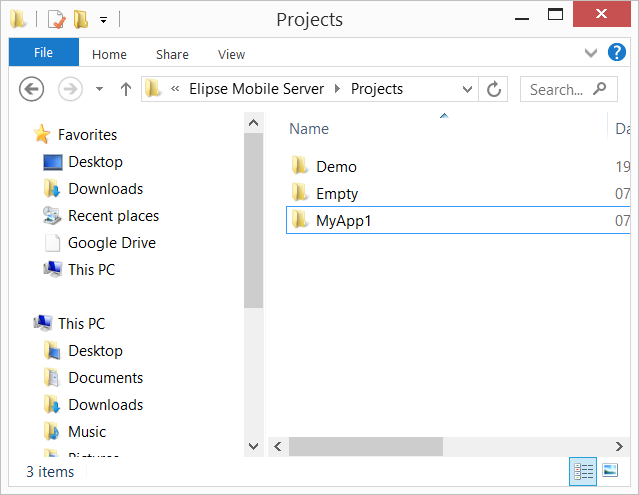Open the recent locations dropdown
The height and width of the screenshot is (495, 639).
[99, 89]
